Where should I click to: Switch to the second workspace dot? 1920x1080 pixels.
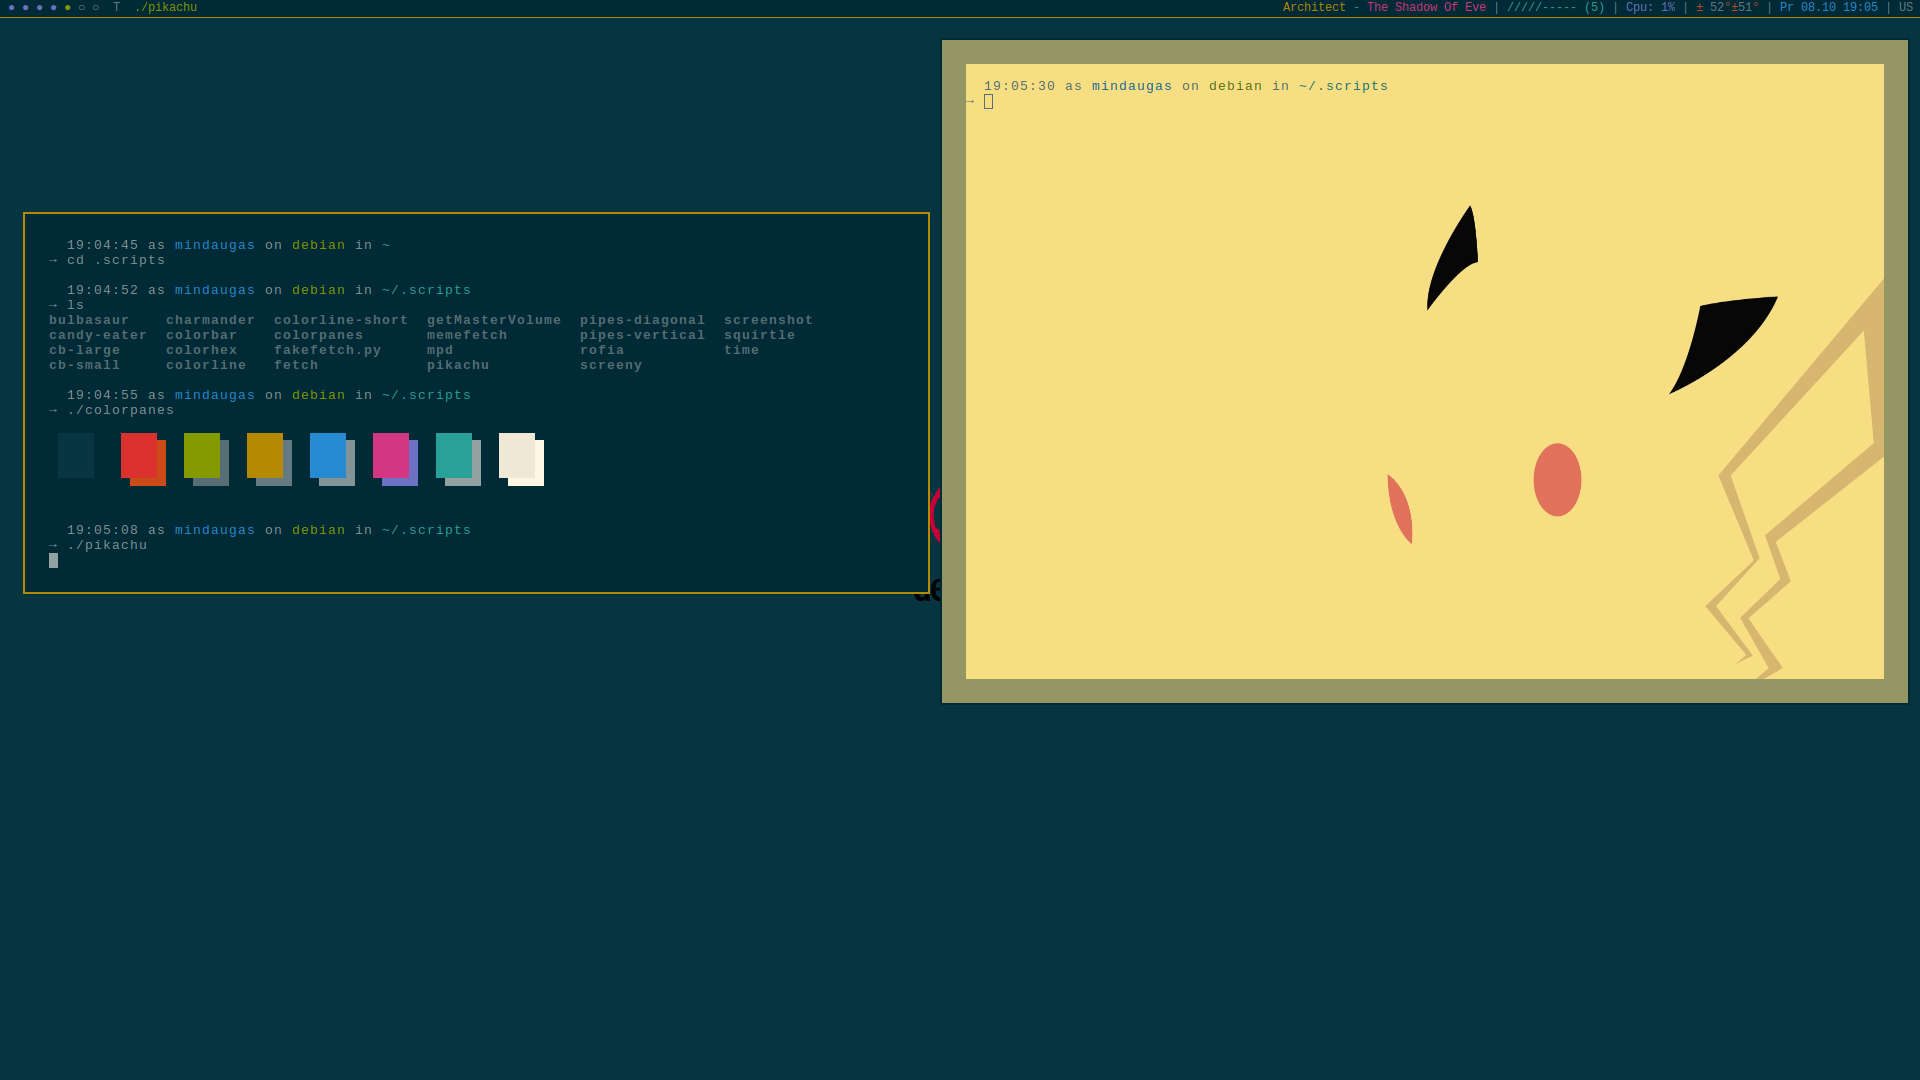point(26,8)
